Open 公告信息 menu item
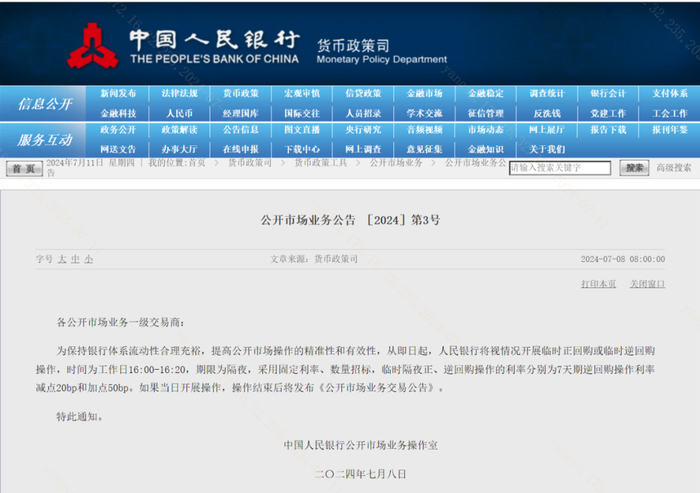 241,130
